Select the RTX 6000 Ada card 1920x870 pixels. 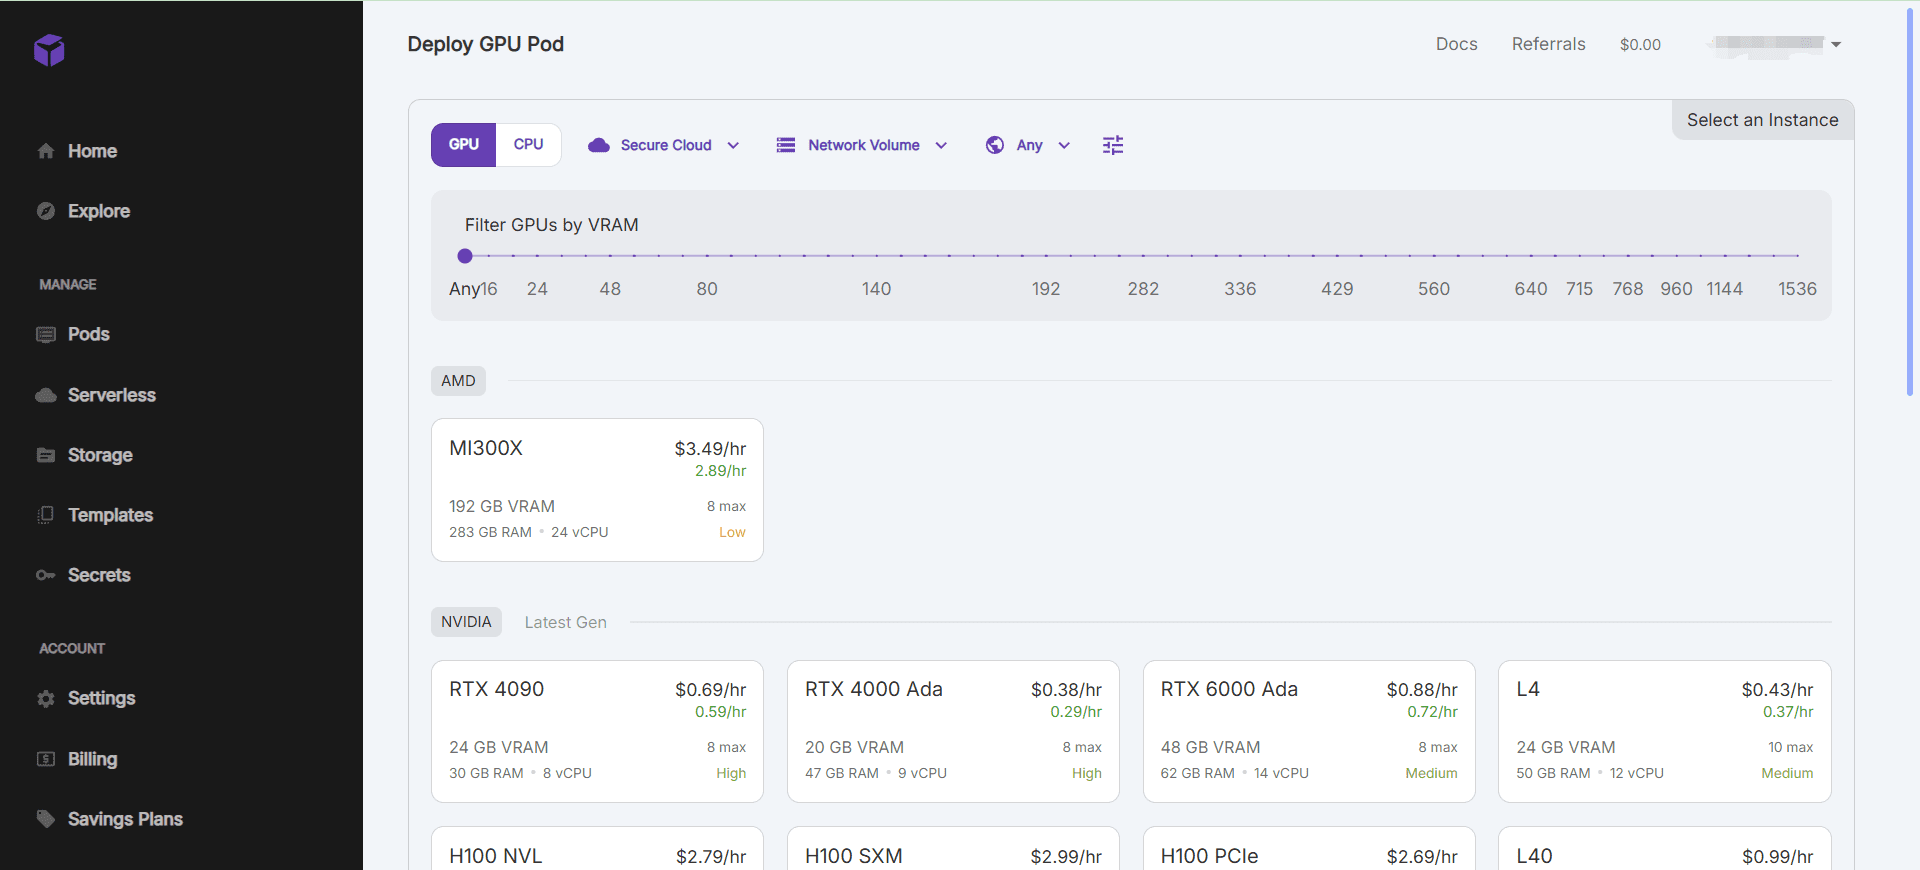1309,731
